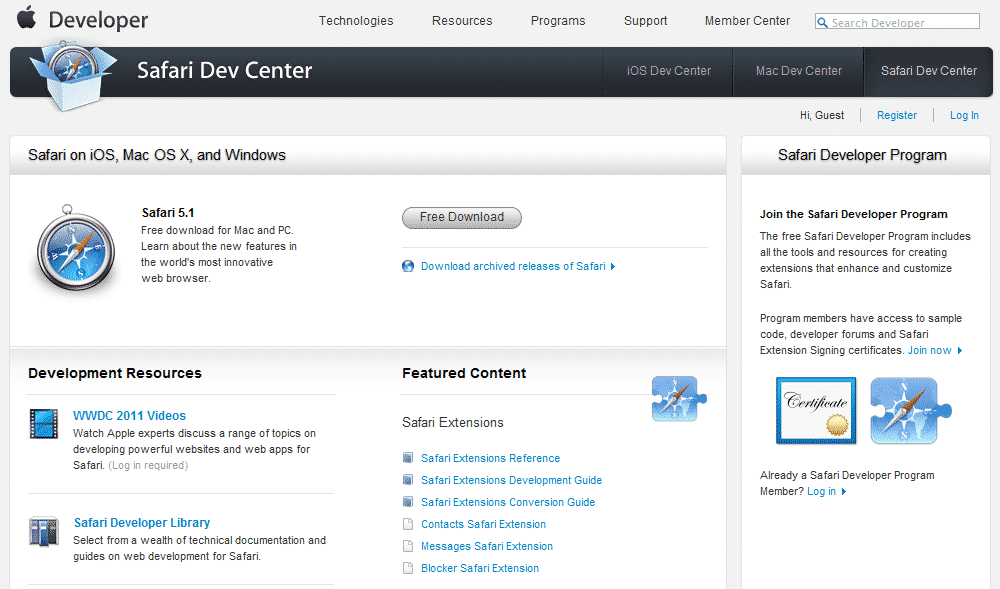Click the Safari Developer Library books icon
The height and width of the screenshot is (589, 1000).
pyautogui.click(x=44, y=531)
